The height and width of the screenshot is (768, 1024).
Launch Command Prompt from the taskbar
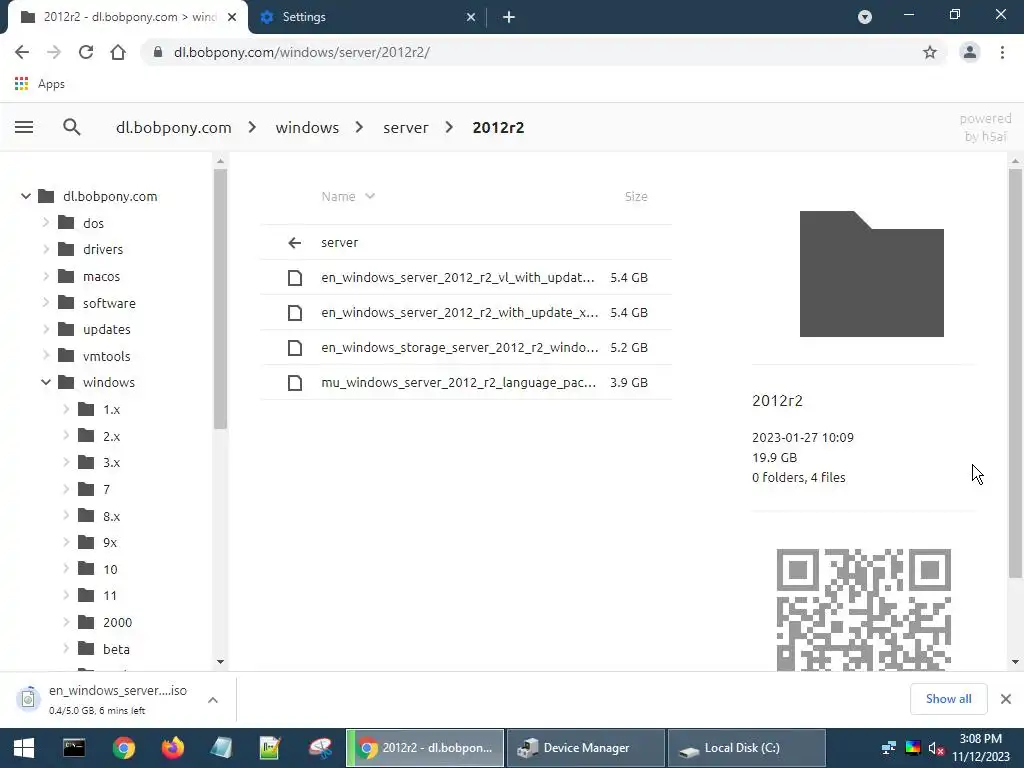[74, 748]
